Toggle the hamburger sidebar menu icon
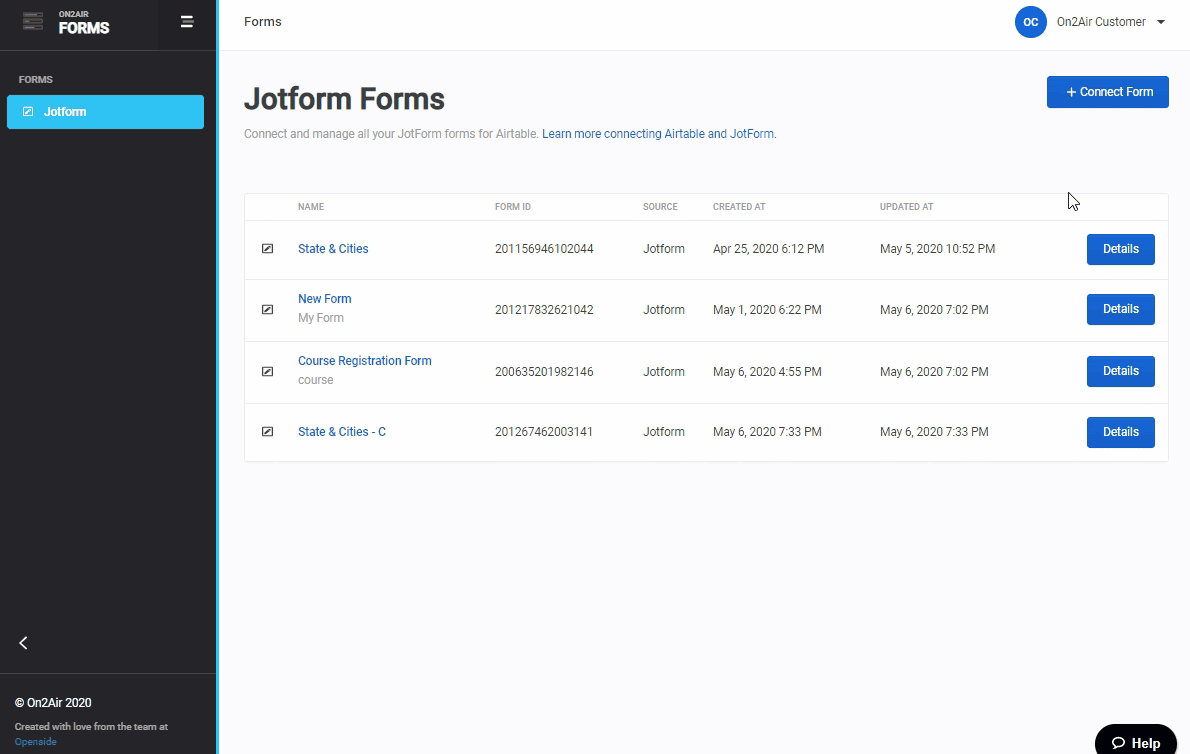Viewport: 1190px width, 754px height. (187, 22)
